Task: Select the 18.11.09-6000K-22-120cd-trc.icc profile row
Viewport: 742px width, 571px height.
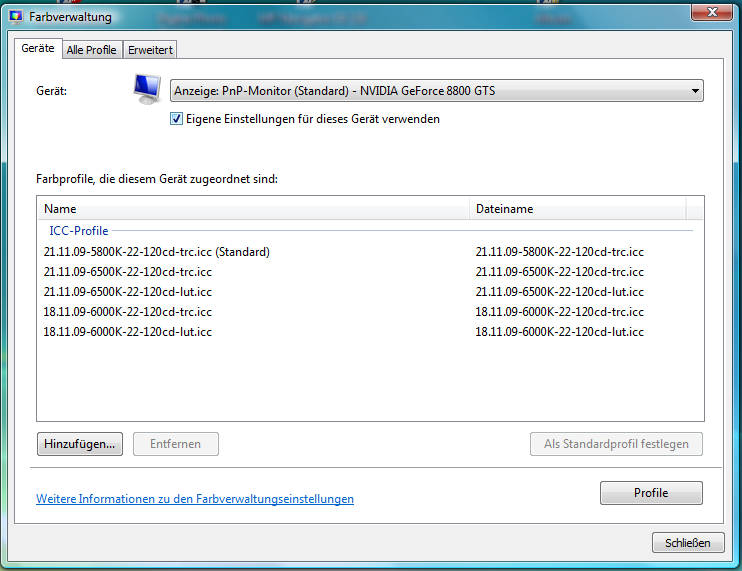Action: (x=128, y=312)
